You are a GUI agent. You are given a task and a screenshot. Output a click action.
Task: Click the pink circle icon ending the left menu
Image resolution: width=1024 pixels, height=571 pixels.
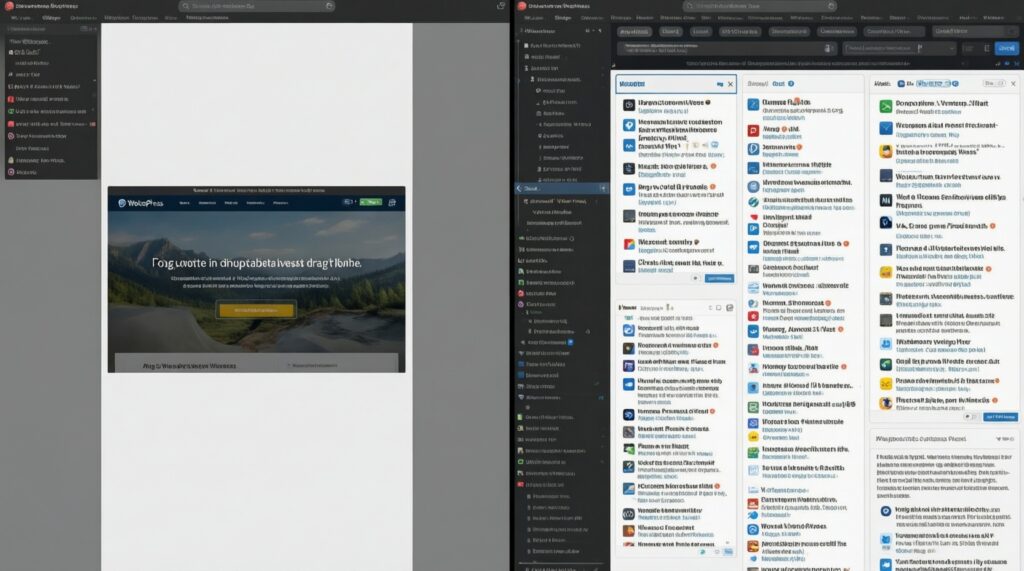point(11,172)
